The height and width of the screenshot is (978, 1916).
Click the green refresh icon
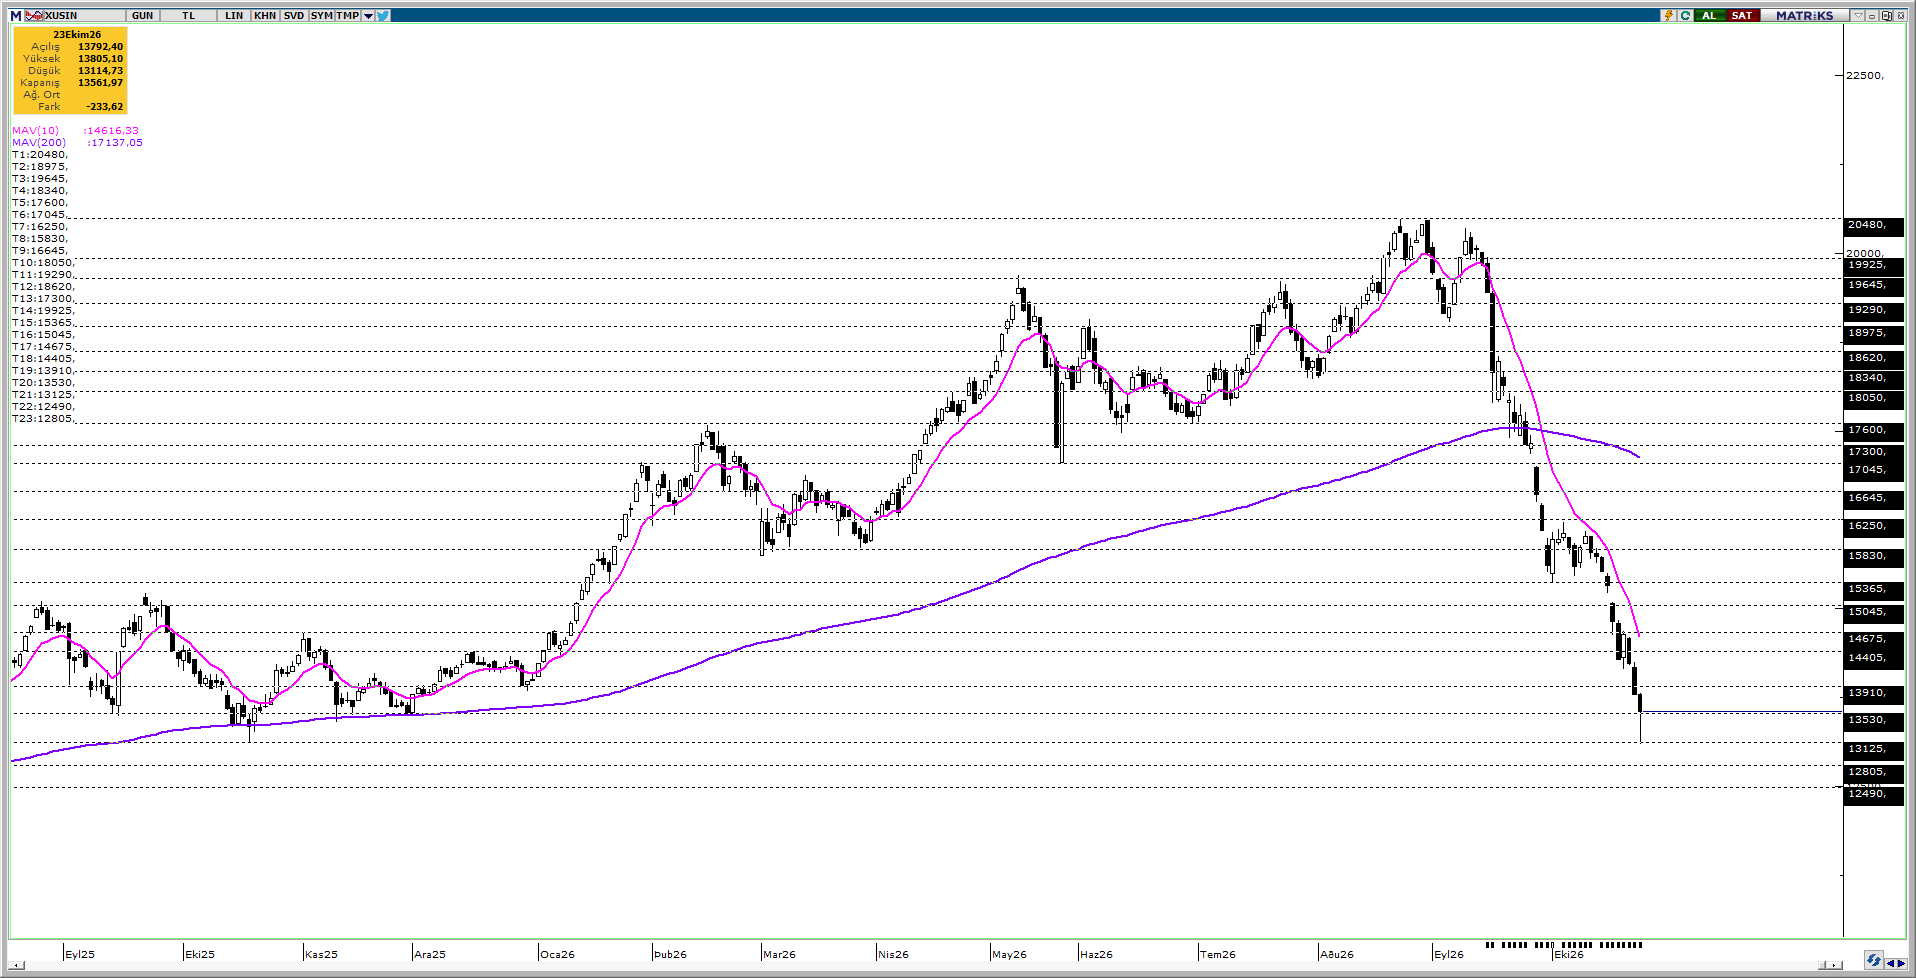(x=1685, y=15)
